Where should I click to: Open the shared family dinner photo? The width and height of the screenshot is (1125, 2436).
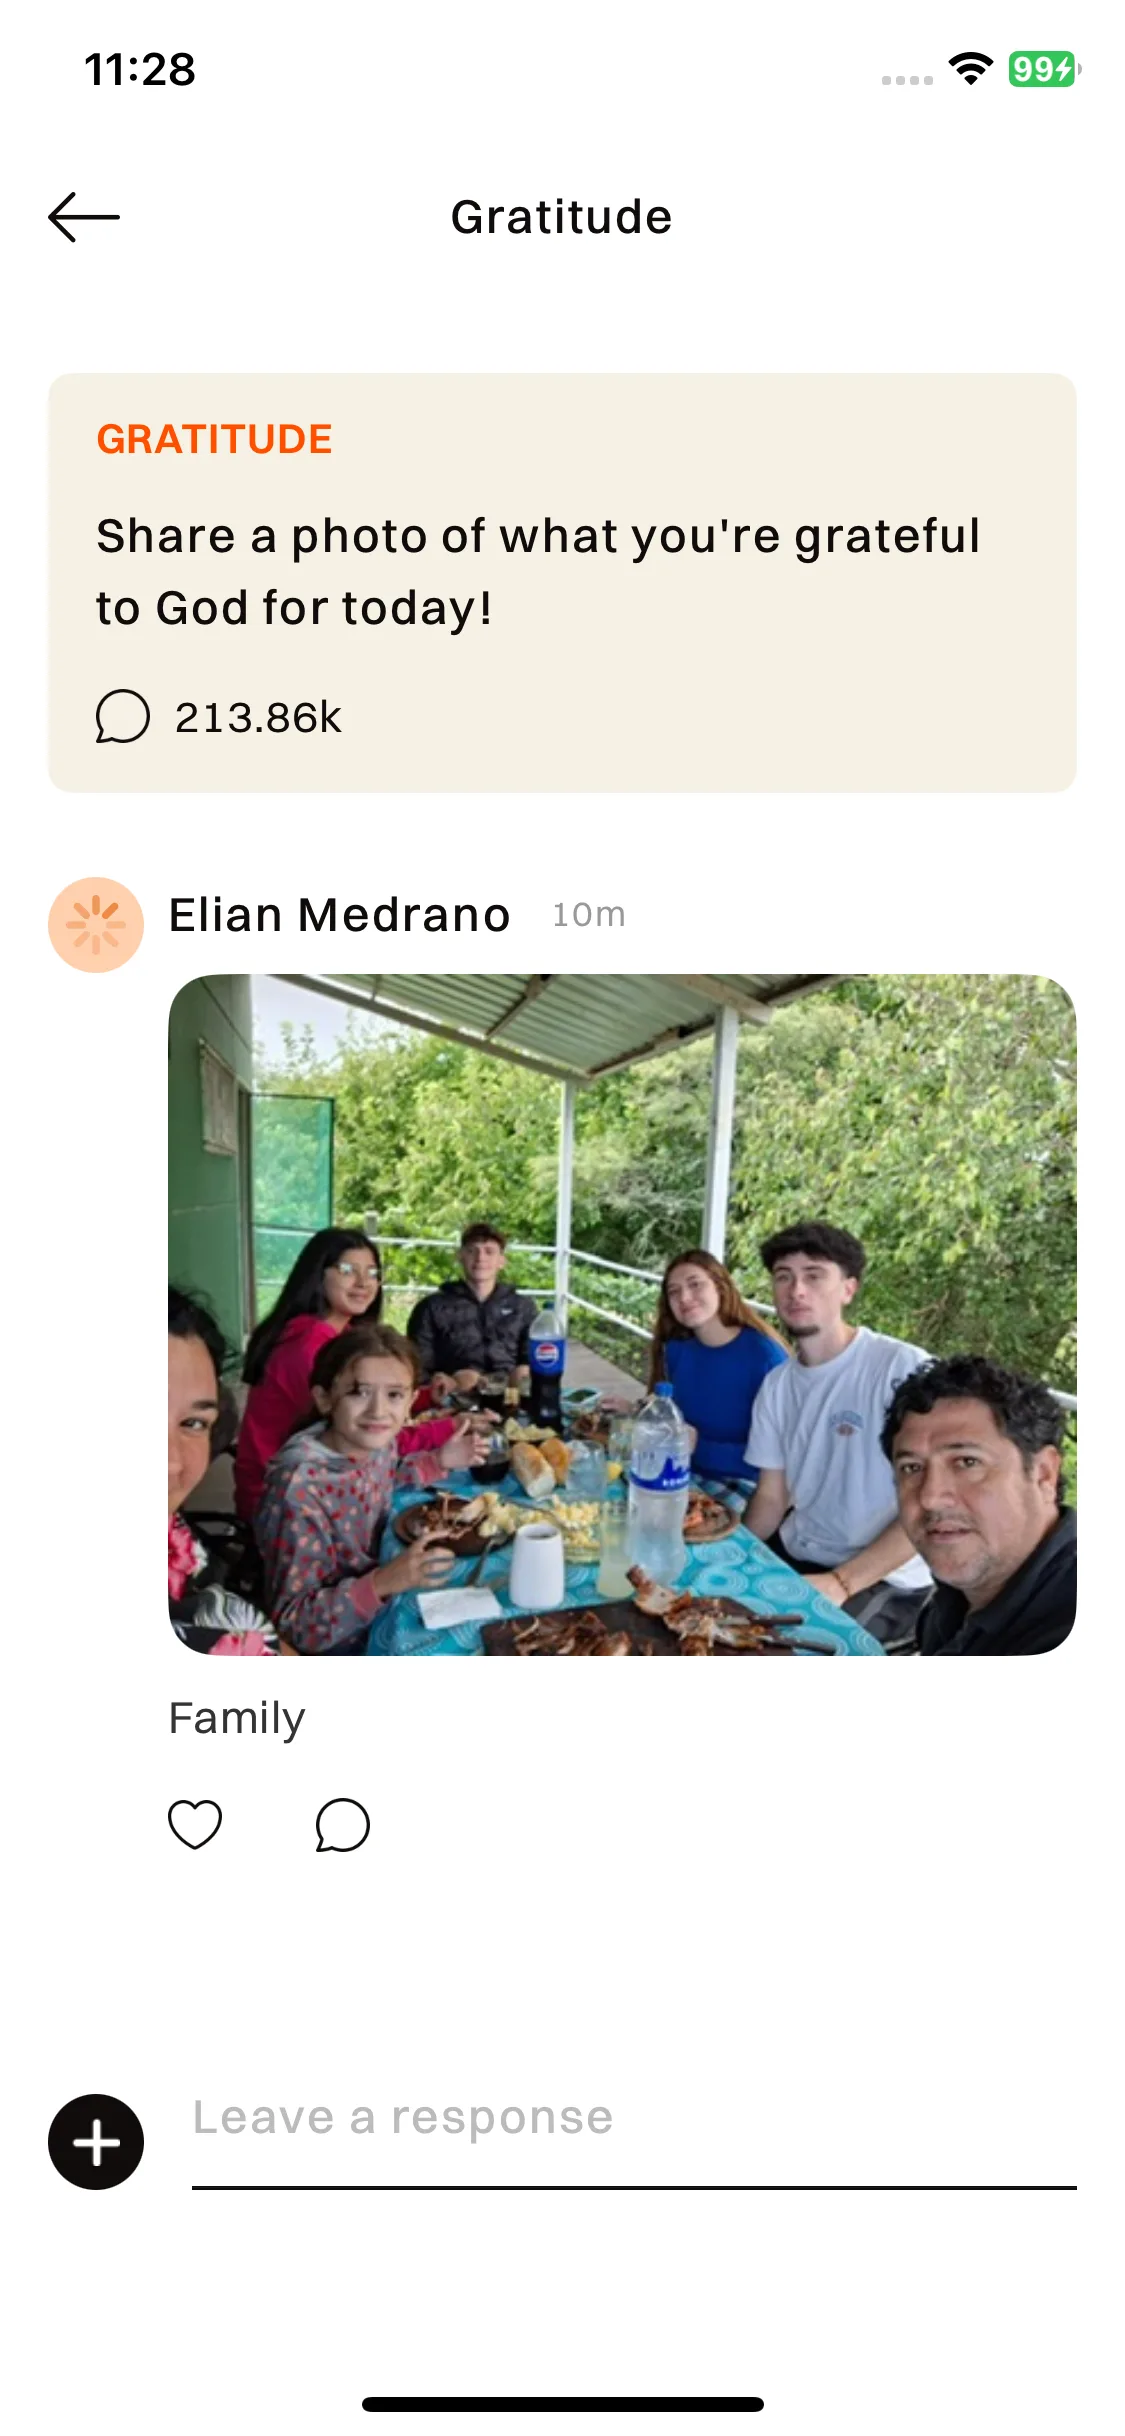click(622, 1315)
